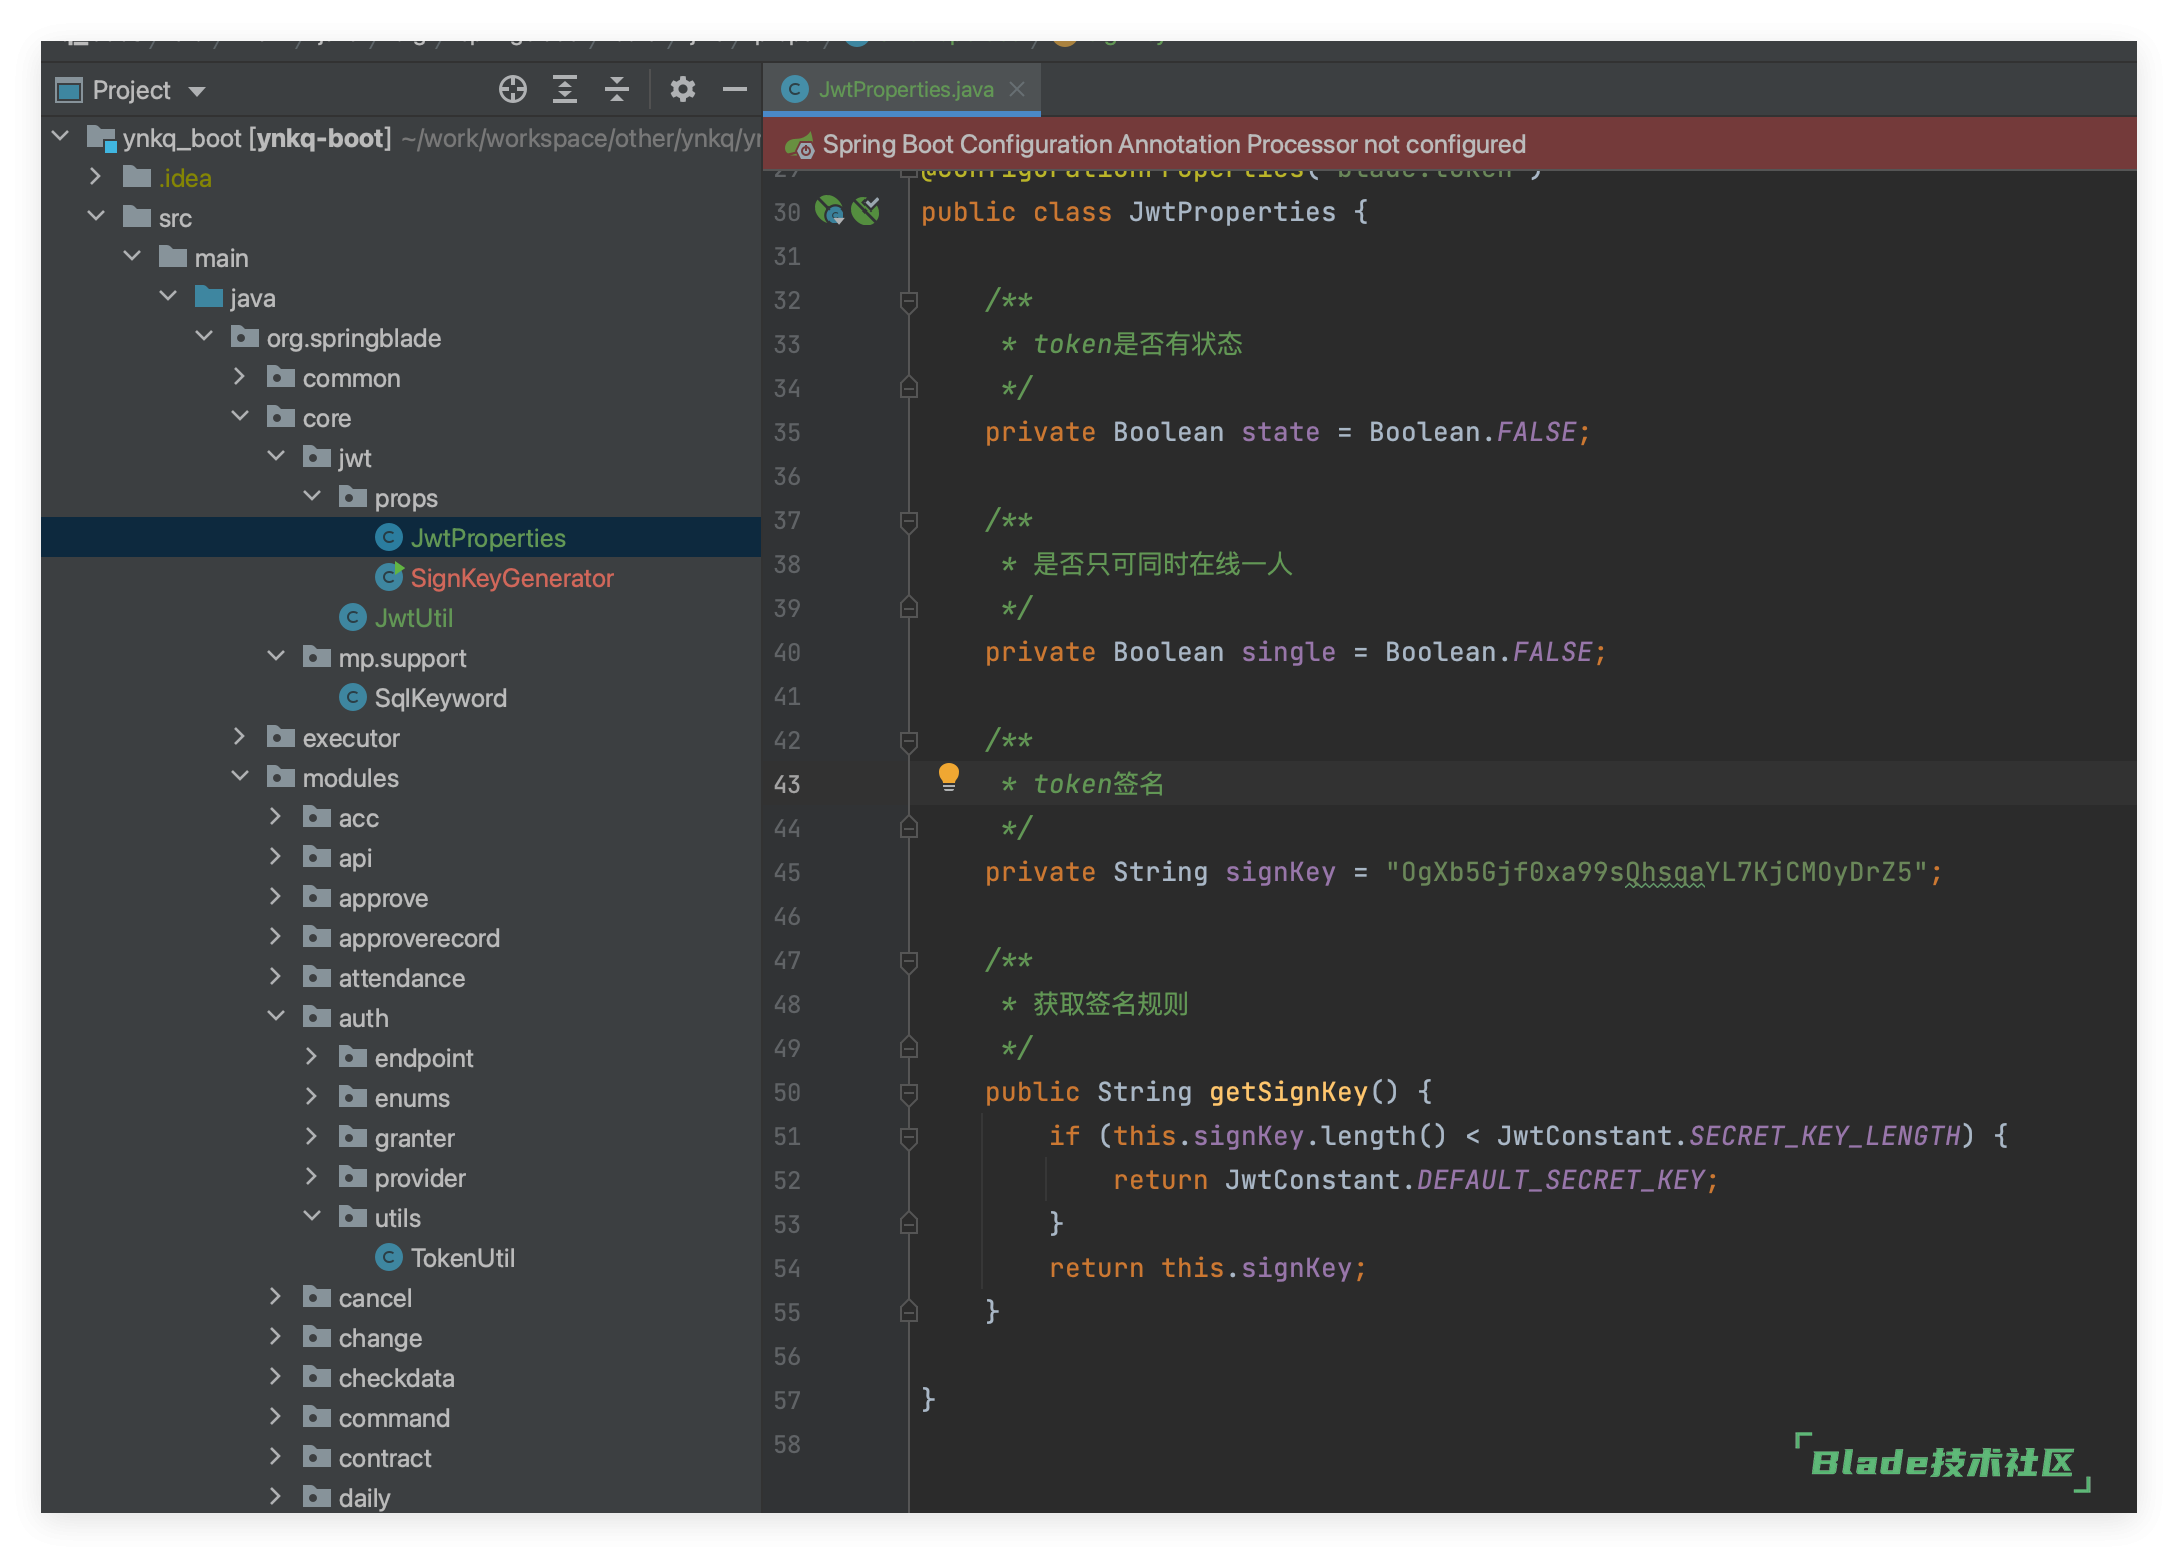Collapse the org.springblade package
2178x1554 pixels.
tap(204, 336)
